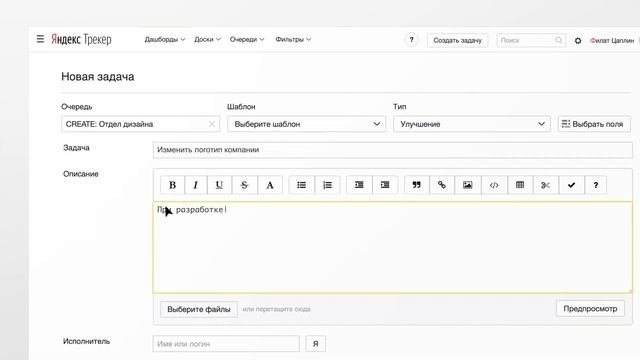The image size is (640, 360).
Task: Insert an image into the description
Action: click(468, 185)
